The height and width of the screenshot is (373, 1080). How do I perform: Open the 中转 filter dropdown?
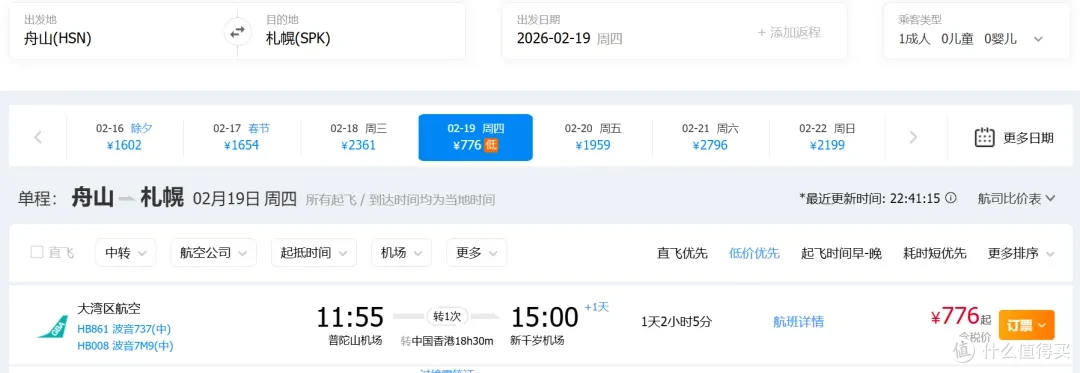125,253
